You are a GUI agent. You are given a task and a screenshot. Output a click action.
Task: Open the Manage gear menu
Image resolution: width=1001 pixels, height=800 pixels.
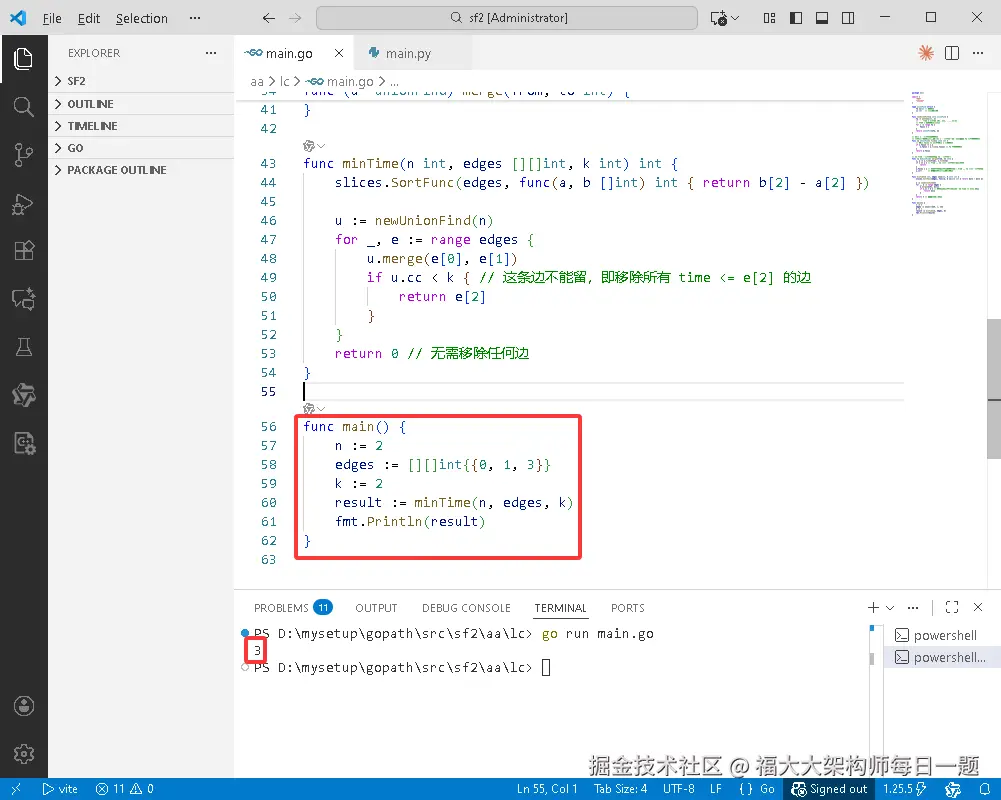click(x=24, y=754)
